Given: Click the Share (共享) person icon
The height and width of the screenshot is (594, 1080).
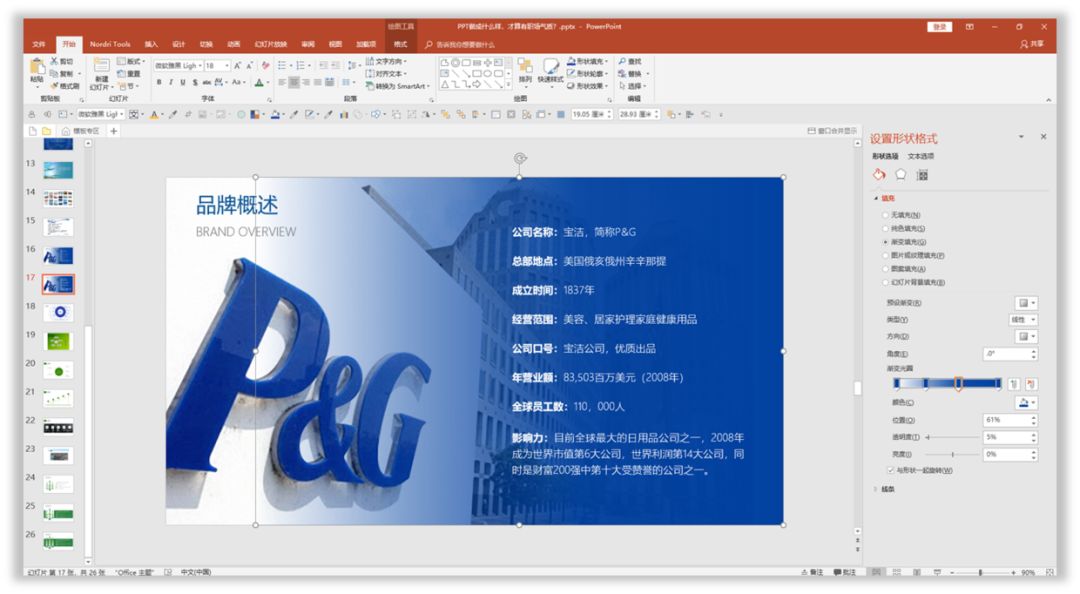Looking at the screenshot, I should pos(1024,44).
